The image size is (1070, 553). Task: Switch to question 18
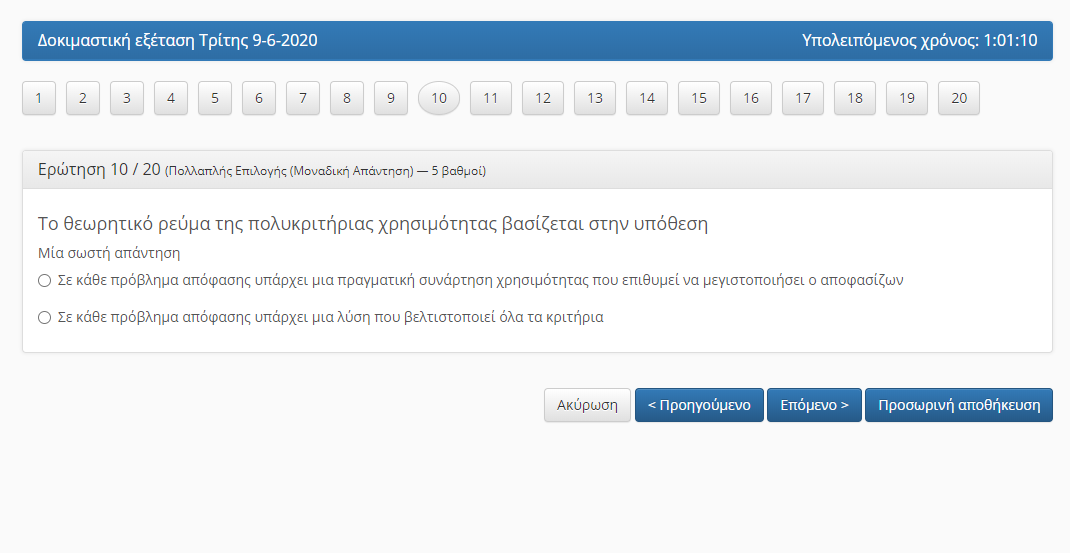pyautogui.click(x=855, y=98)
